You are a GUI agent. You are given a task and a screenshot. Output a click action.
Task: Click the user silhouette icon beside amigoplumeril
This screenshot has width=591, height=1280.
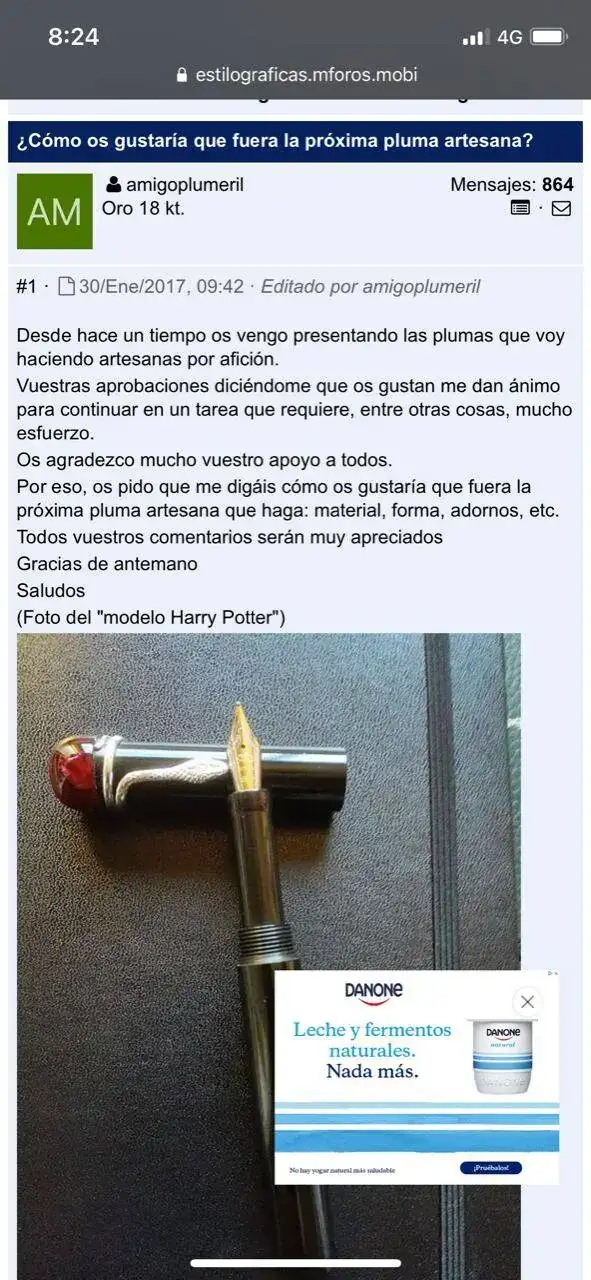[x=114, y=185]
